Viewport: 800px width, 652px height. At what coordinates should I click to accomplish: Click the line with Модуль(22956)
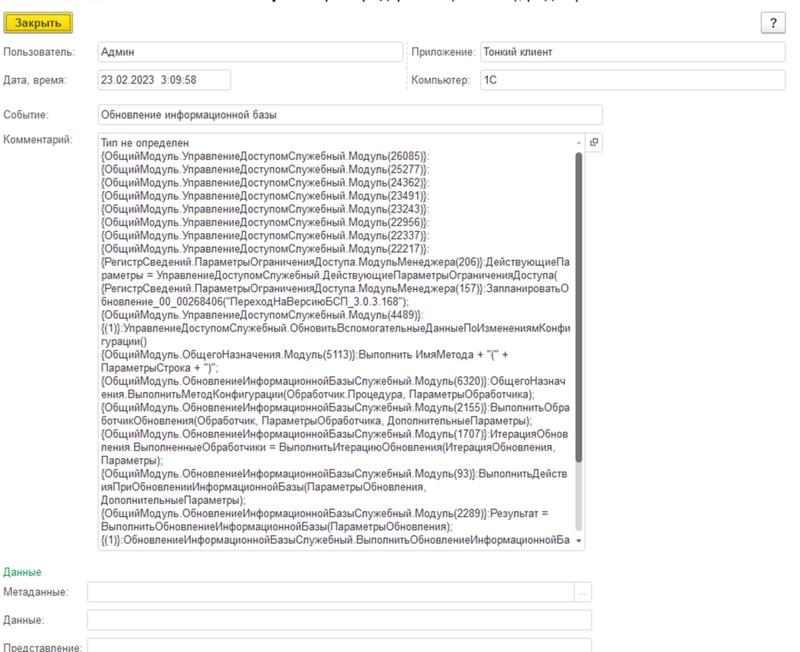tap(265, 222)
